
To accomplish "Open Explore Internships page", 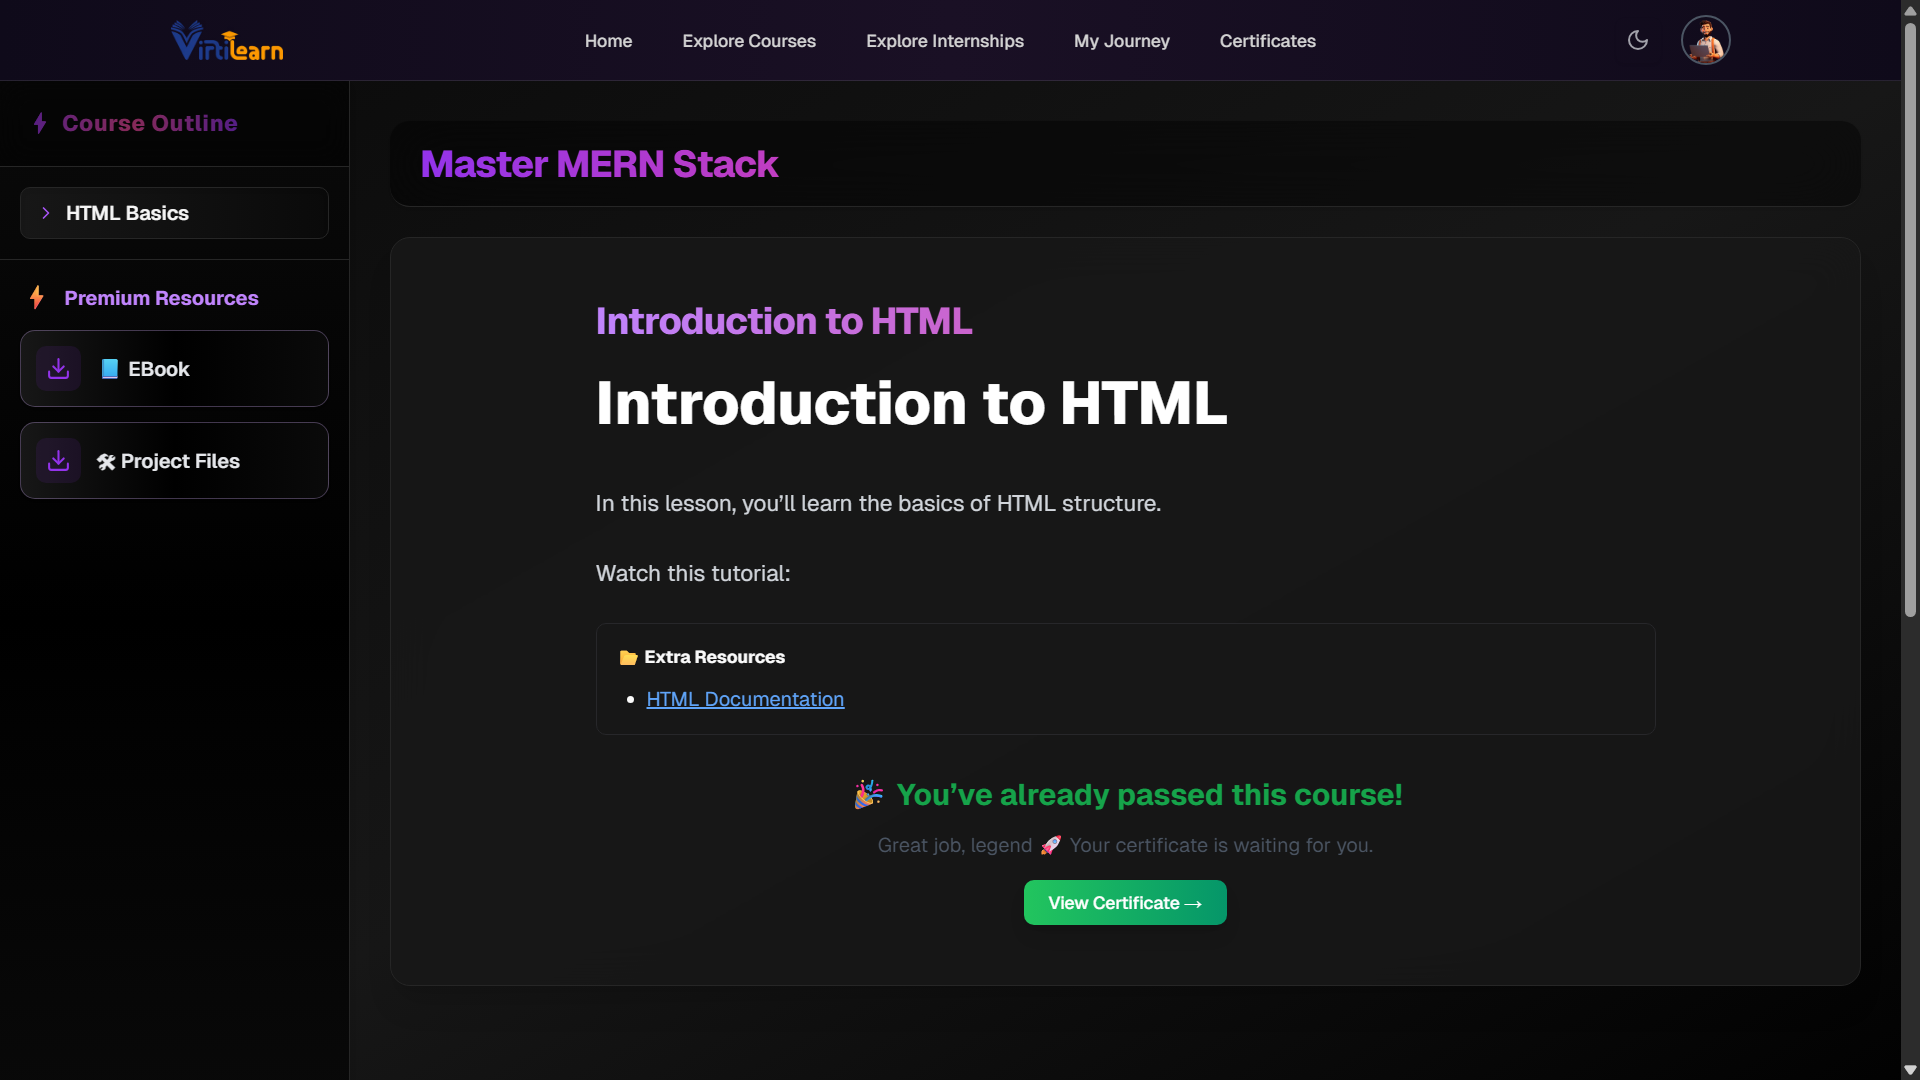I will 944,41.
